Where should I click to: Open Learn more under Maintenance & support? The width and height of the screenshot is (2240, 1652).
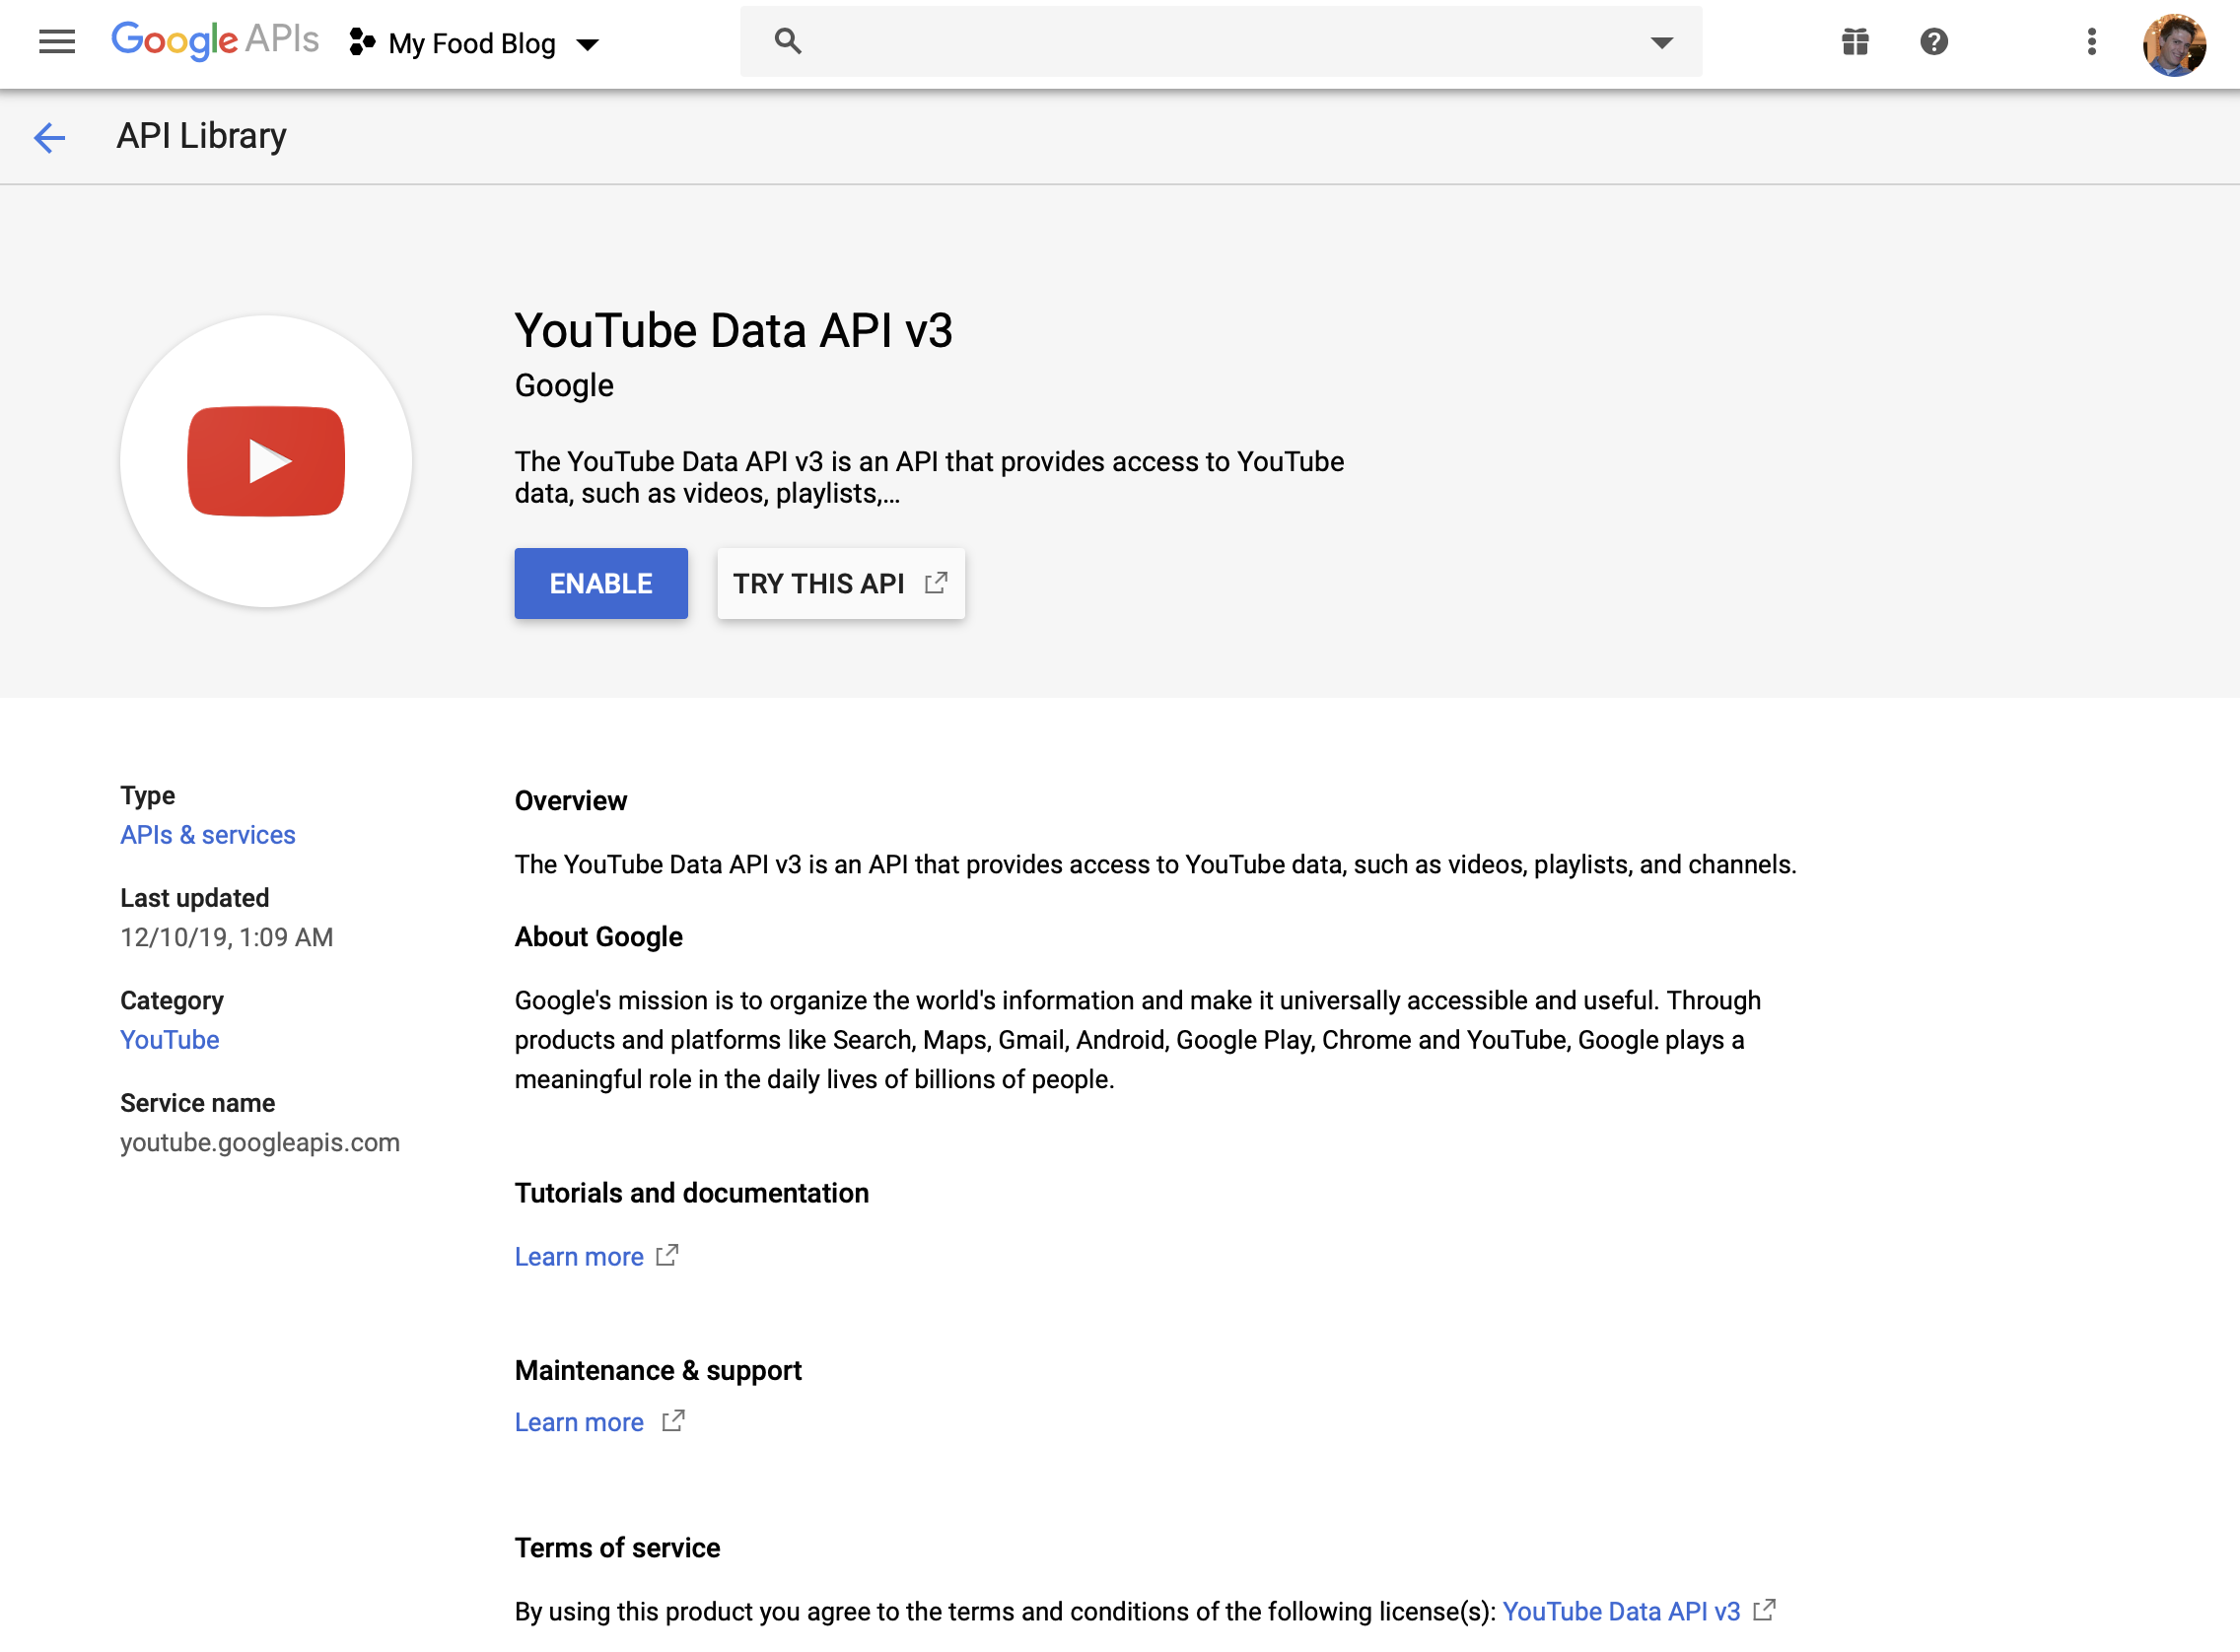pos(579,1422)
